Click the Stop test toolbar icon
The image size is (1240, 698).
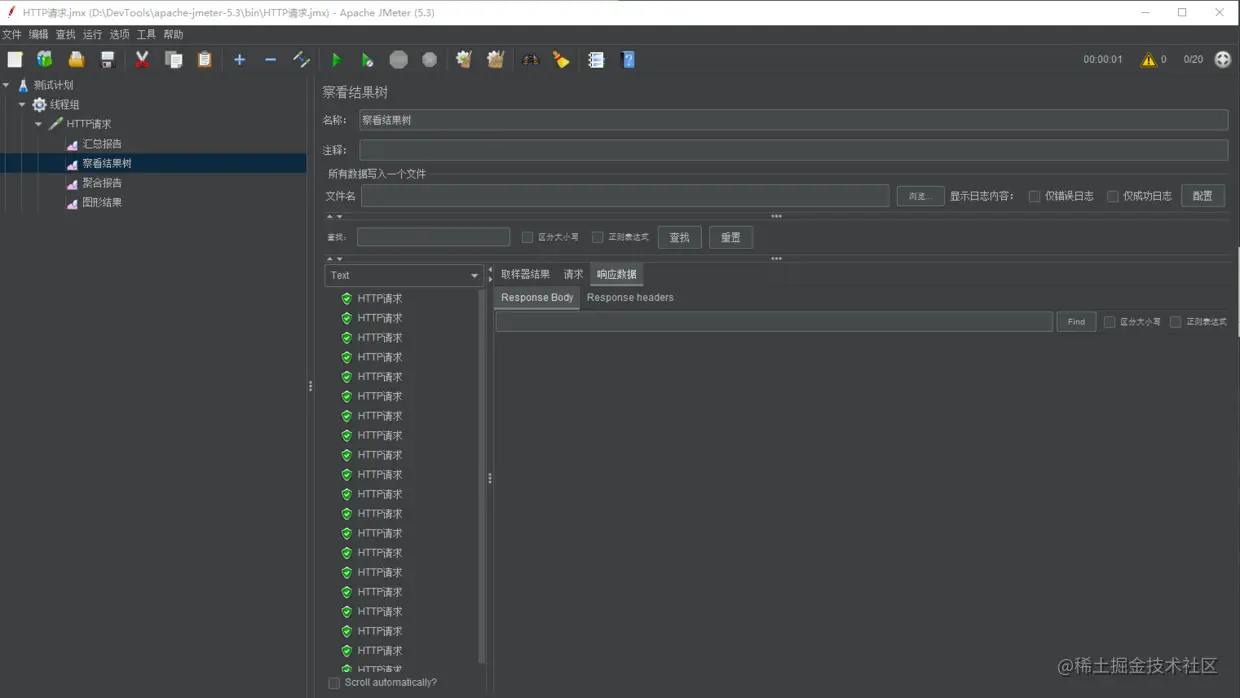398,60
